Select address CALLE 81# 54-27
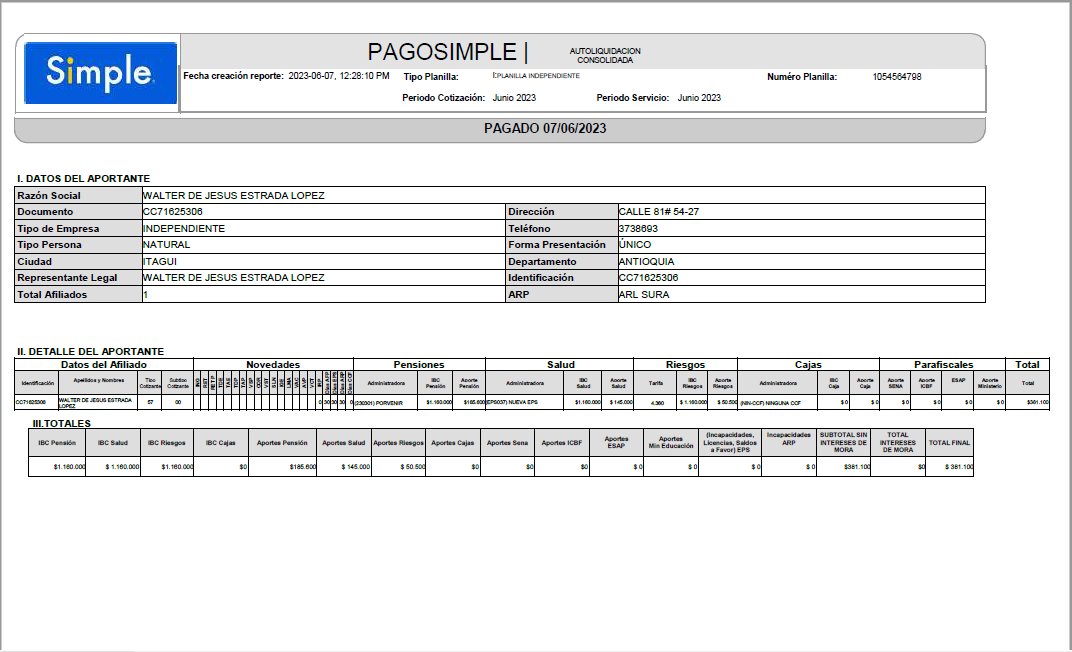Screen dimensions: 1072x652 pyautogui.click(x=659, y=212)
